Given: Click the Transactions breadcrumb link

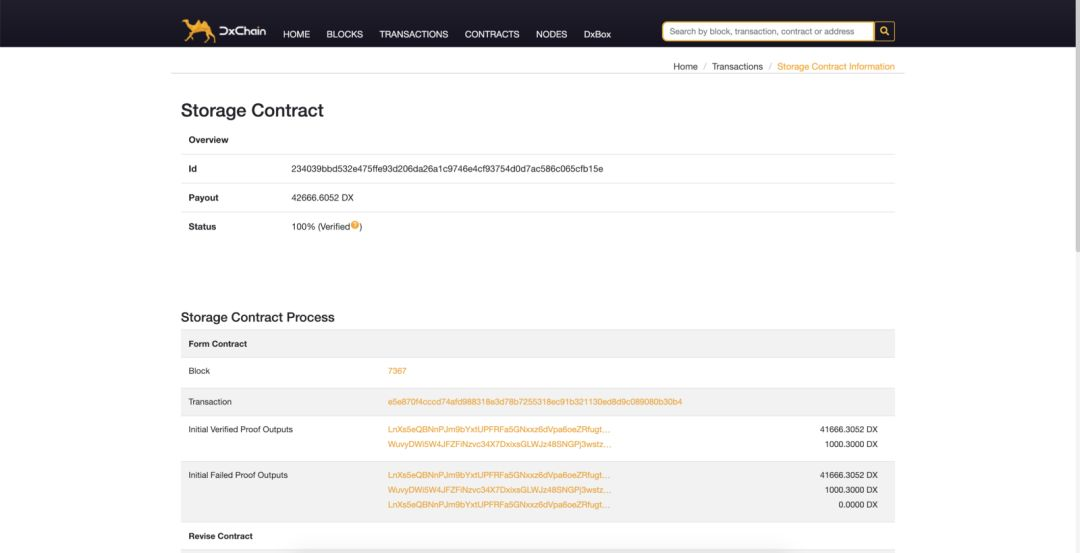Looking at the screenshot, I should coord(737,67).
